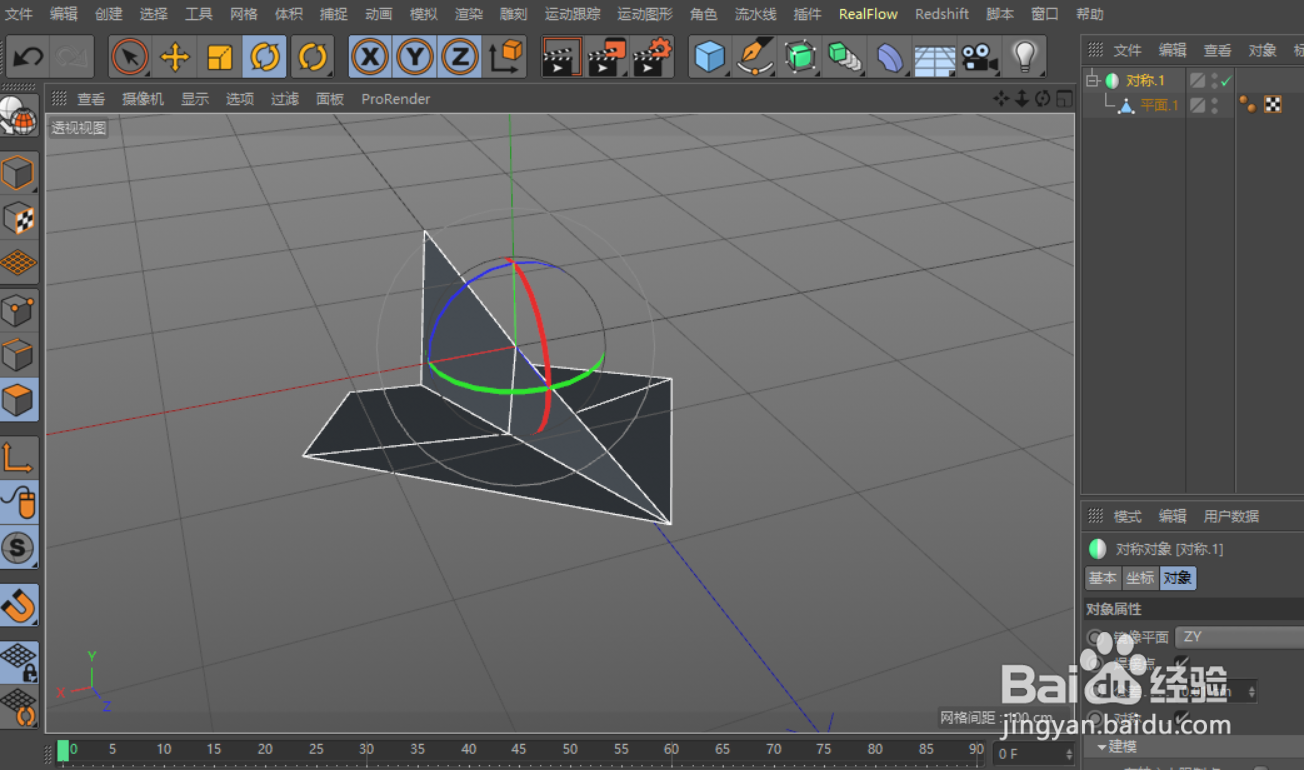Open the attributes 模式 menu
The image size is (1304, 770).
coord(1128,516)
